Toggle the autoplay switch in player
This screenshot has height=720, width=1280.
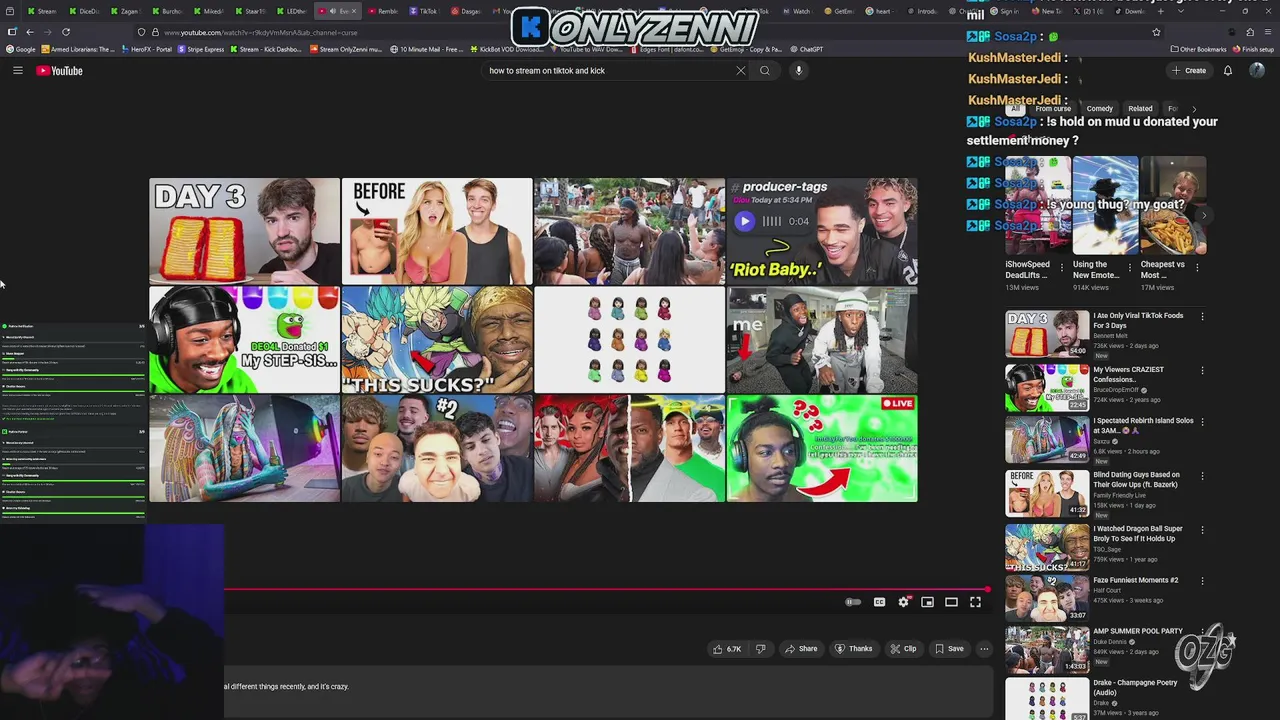pyautogui.click(x=853, y=602)
